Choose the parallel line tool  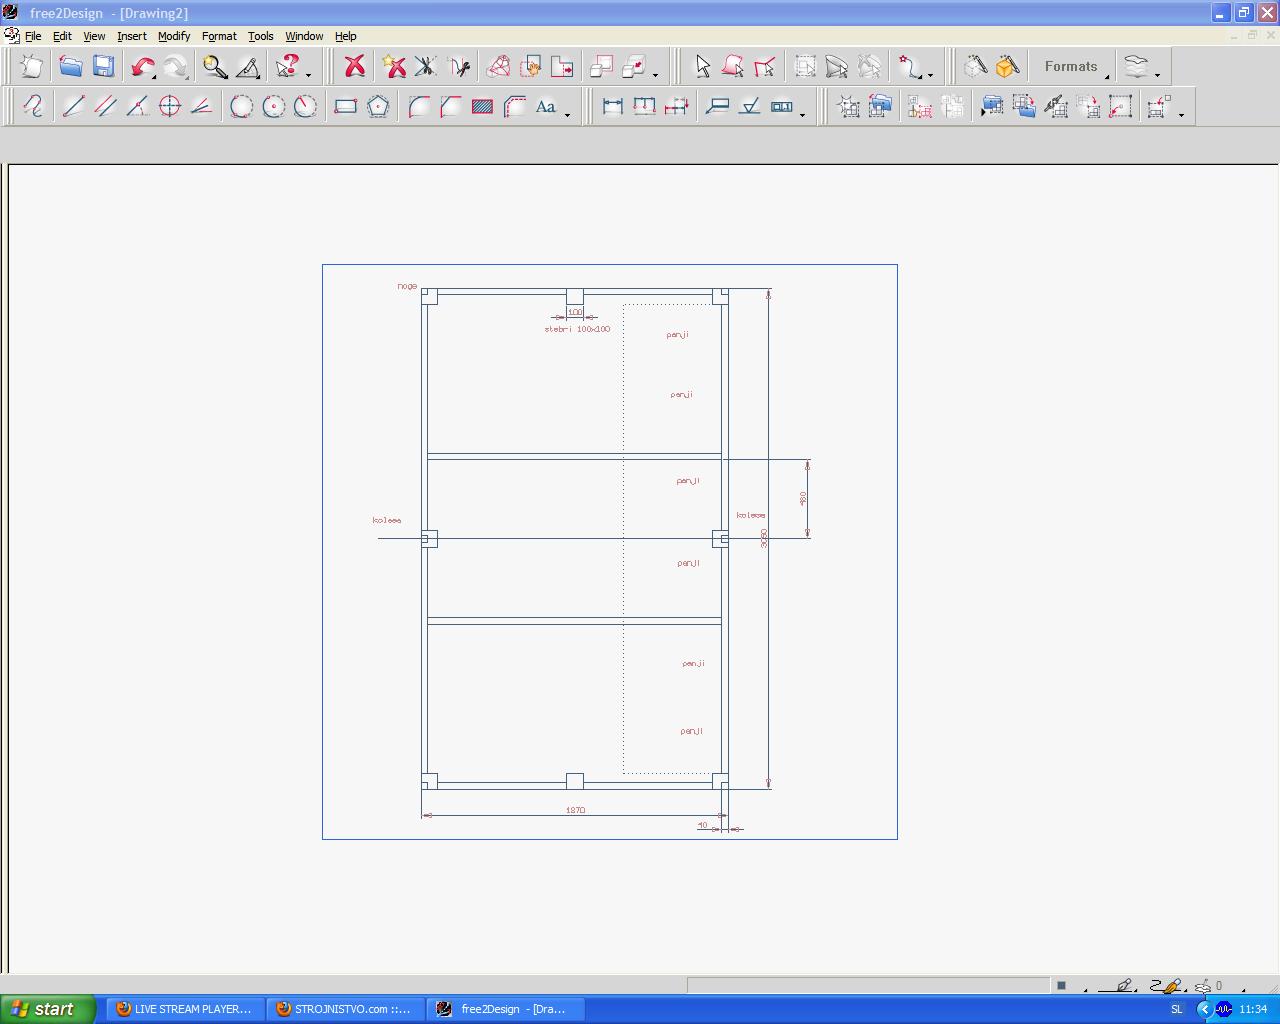pyautogui.click(x=105, y=106)
